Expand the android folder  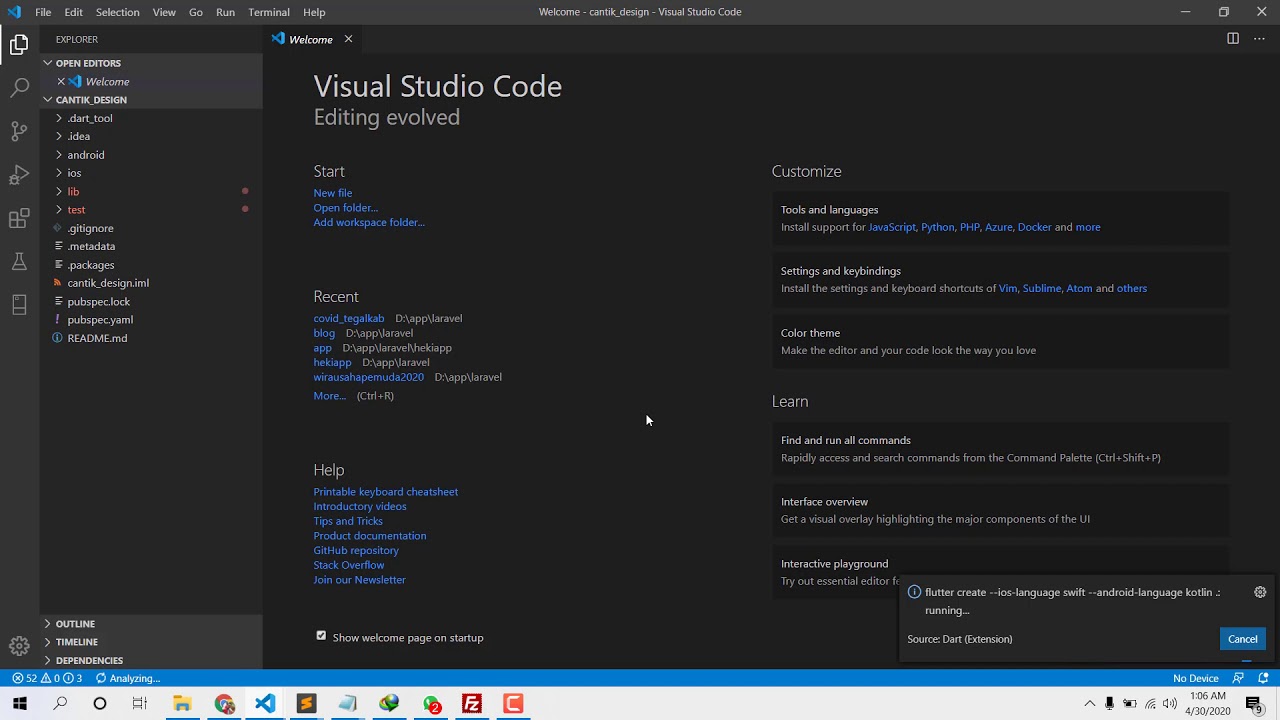[x=150, y=155]
